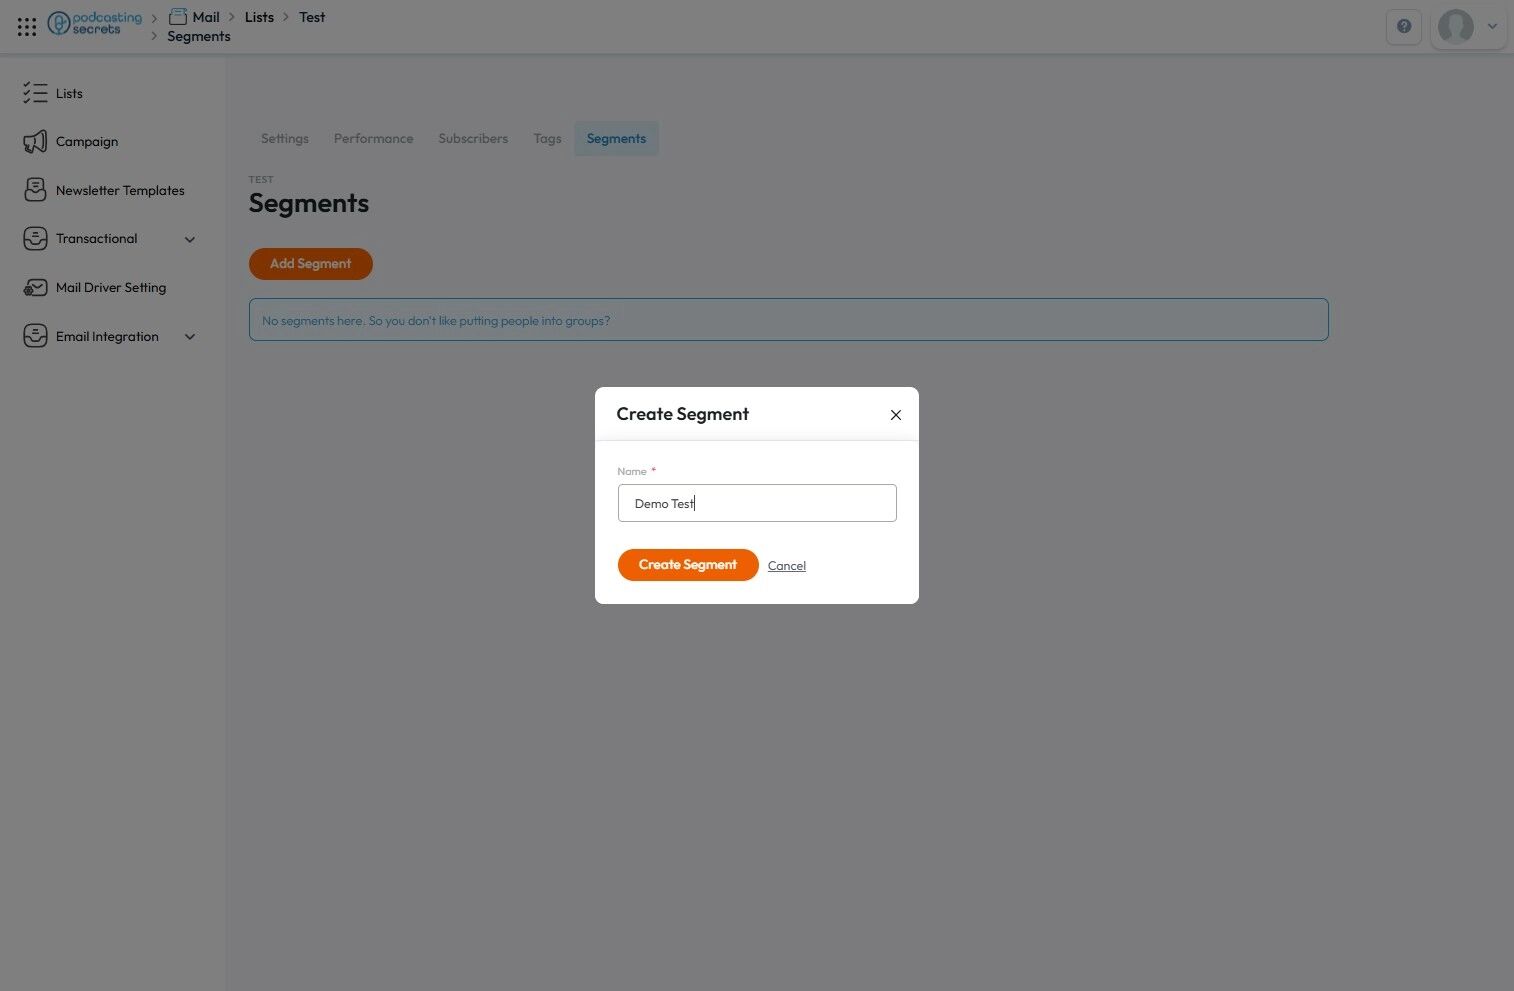Open the user avatar dropdown
The image size is (1514, 991).
(1468, 27)
